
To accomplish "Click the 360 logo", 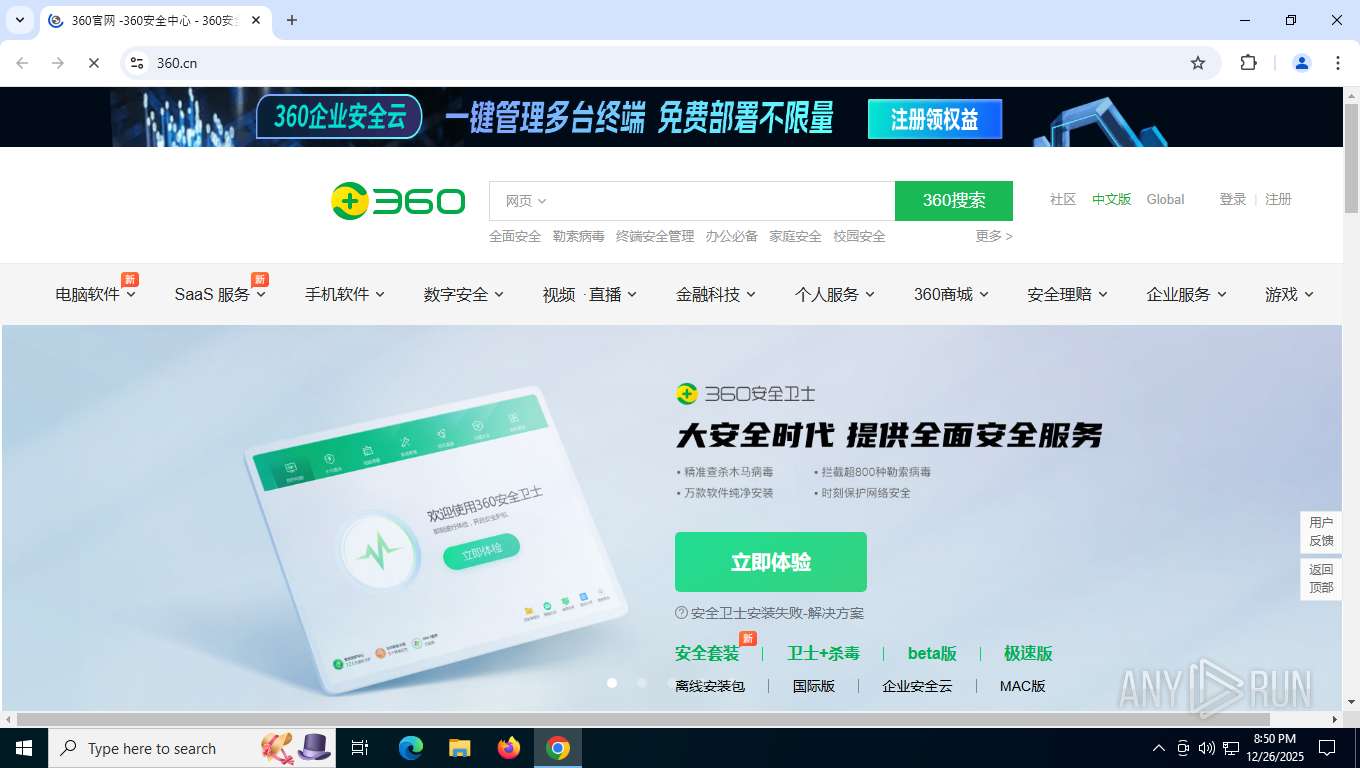I will click(398, 201).
